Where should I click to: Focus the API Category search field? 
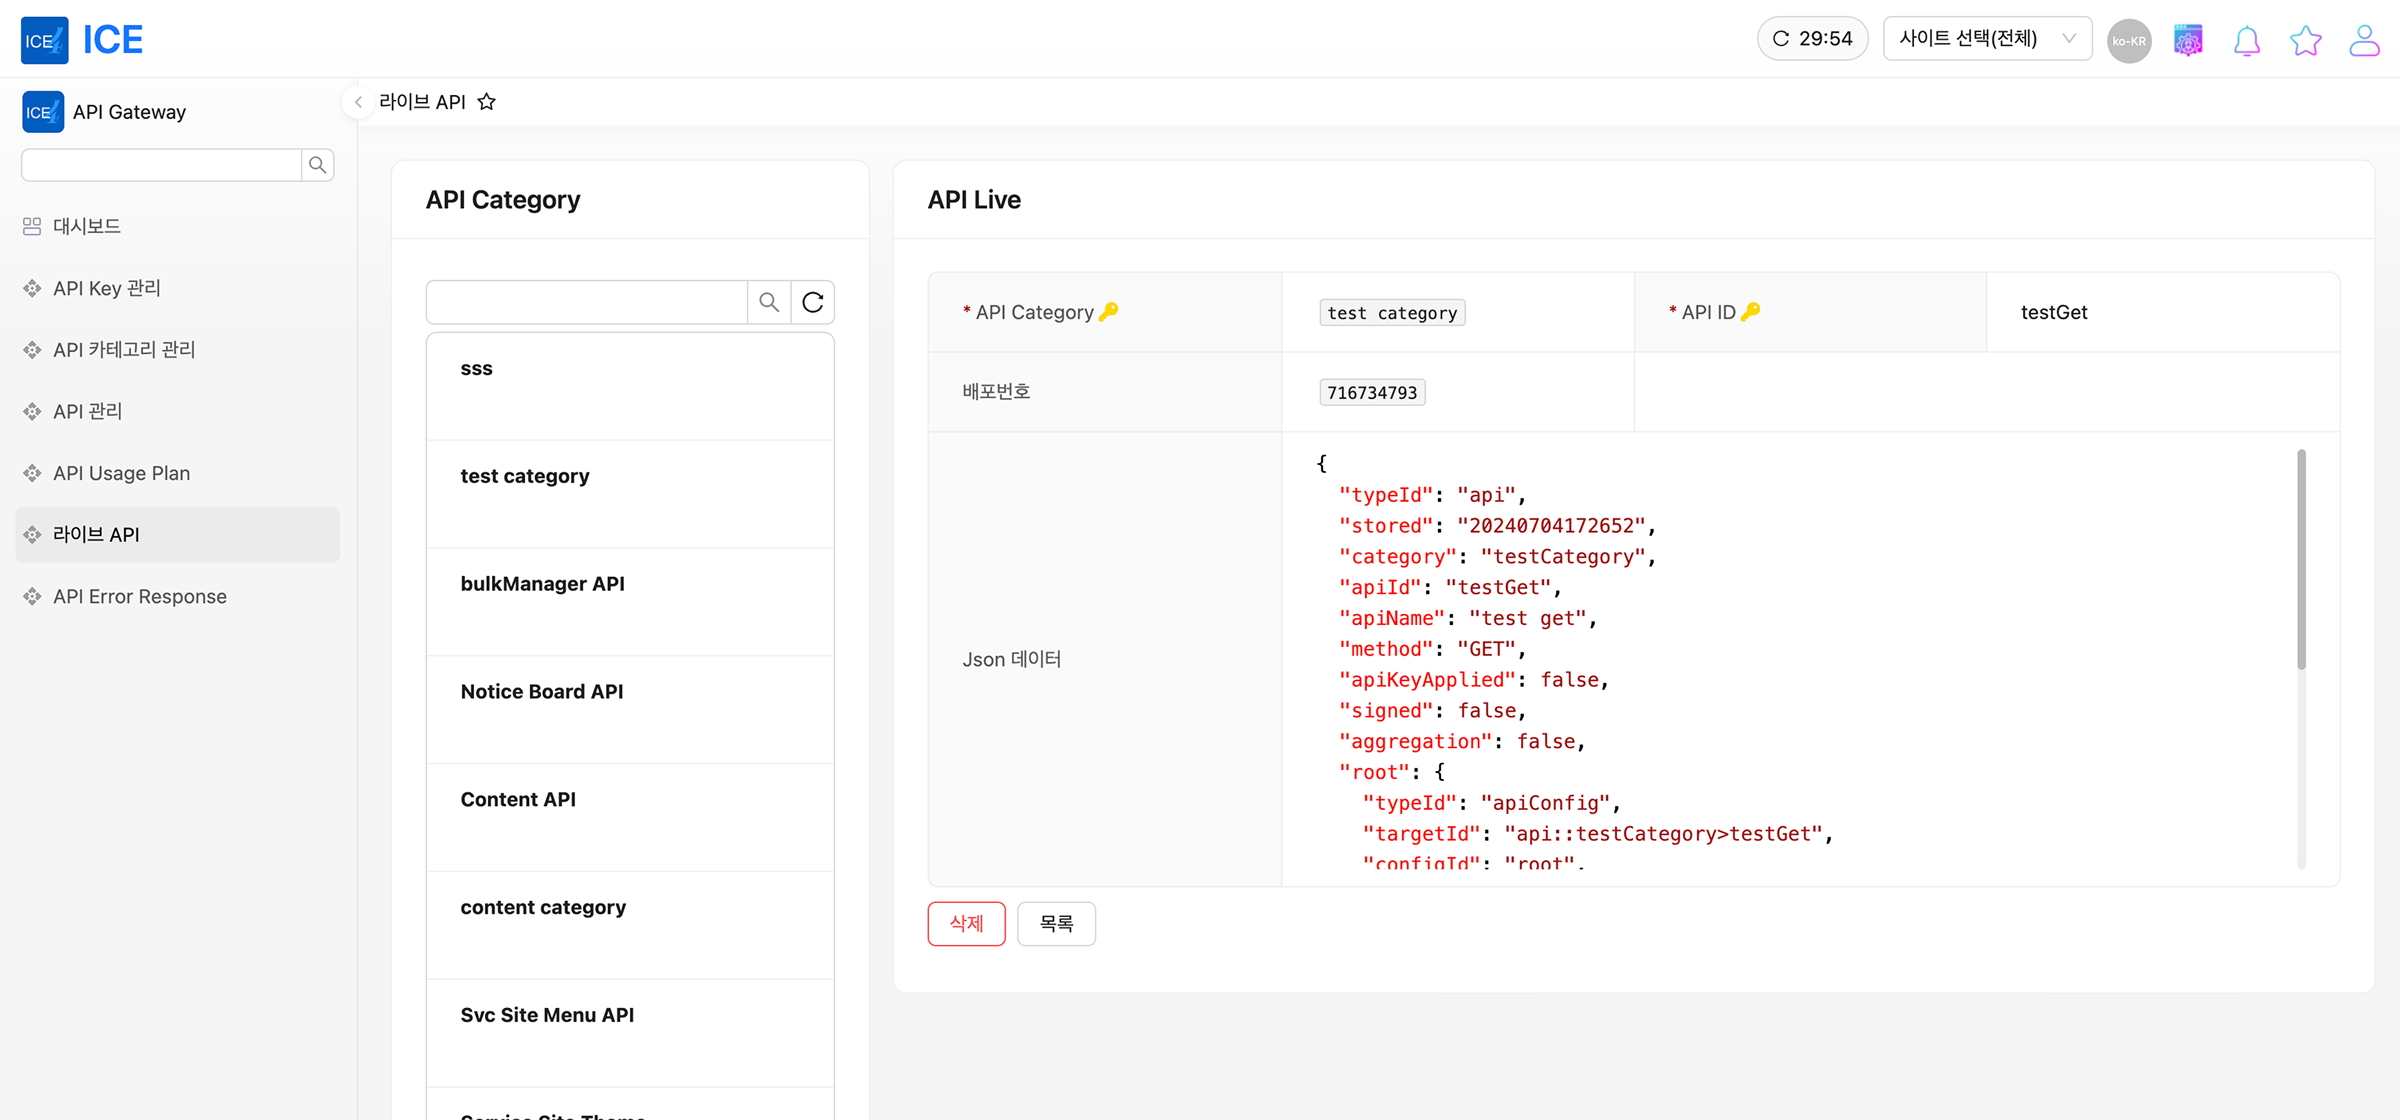587,302
